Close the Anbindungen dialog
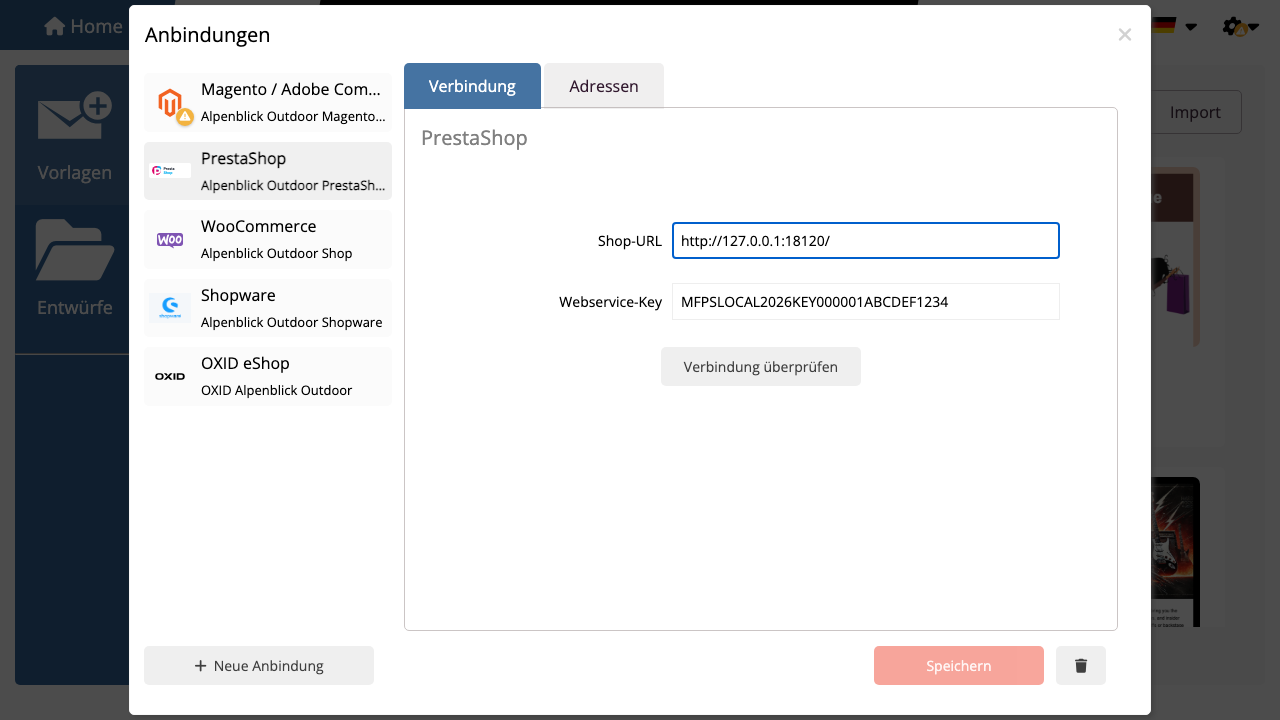This screenshot has height=720, width=1280. (1125, 35)
